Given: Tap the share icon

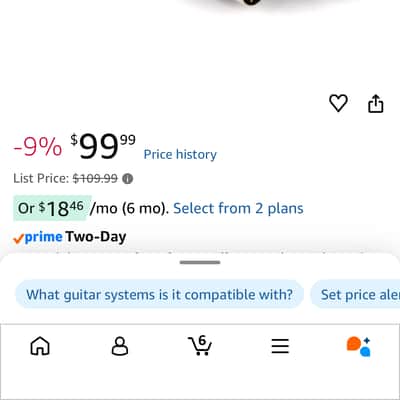Looking at the screenshot, I should click(376, 104).
